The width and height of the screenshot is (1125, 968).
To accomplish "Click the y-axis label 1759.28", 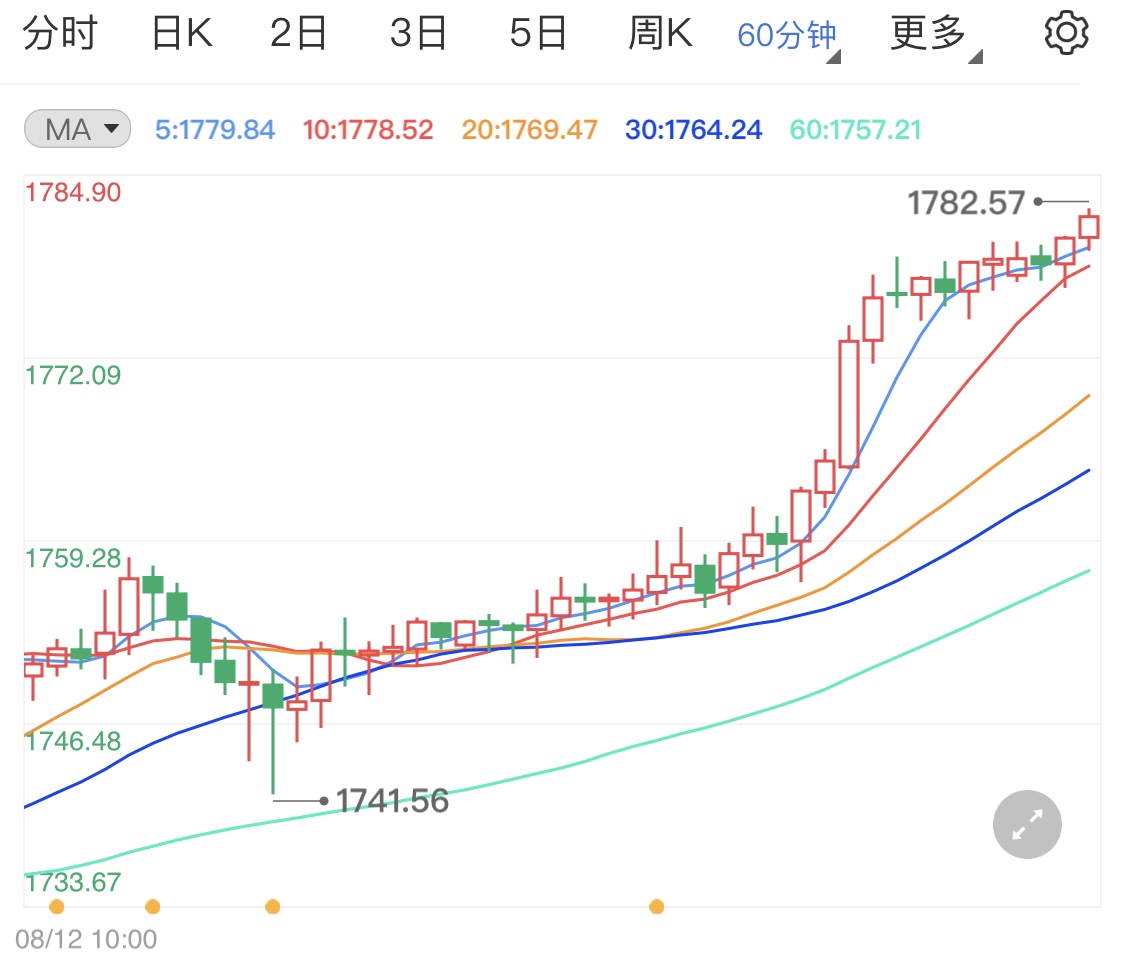I will (x=73, y=558).
